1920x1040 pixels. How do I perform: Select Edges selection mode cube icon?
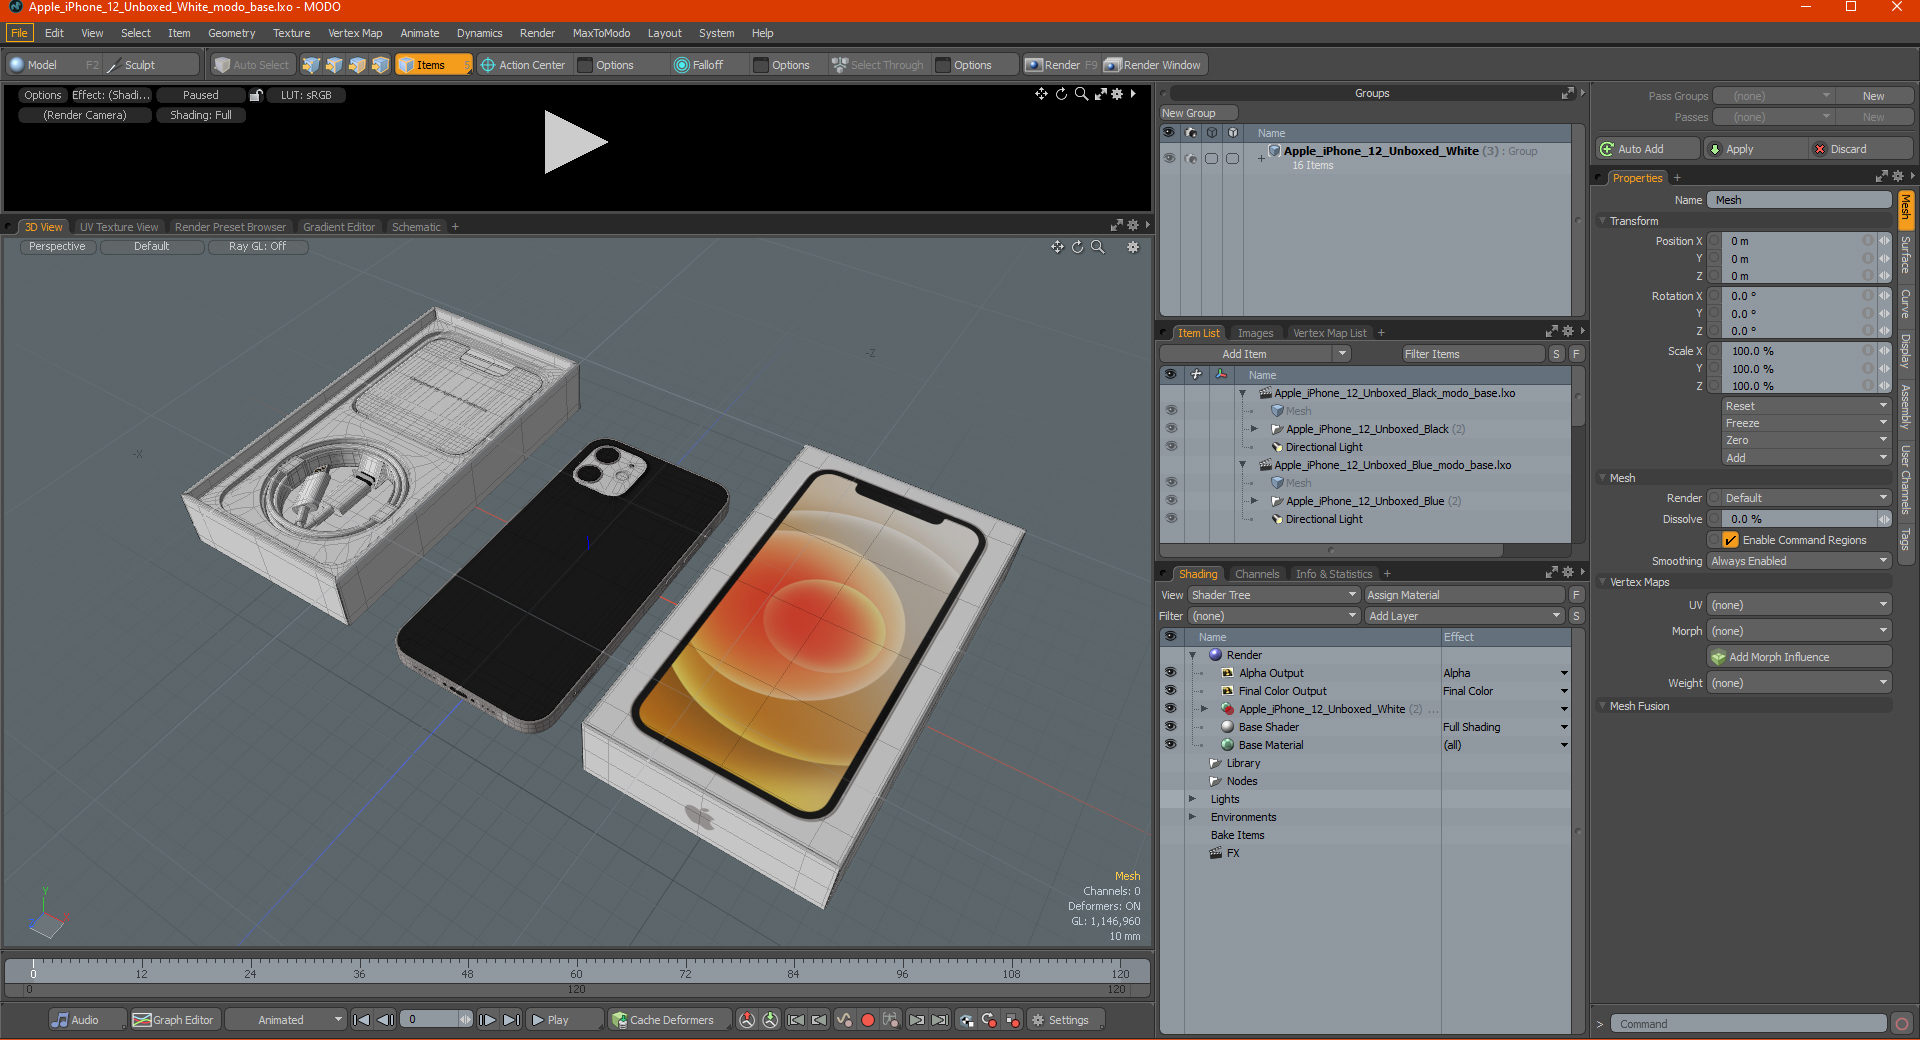click(334, 65)
